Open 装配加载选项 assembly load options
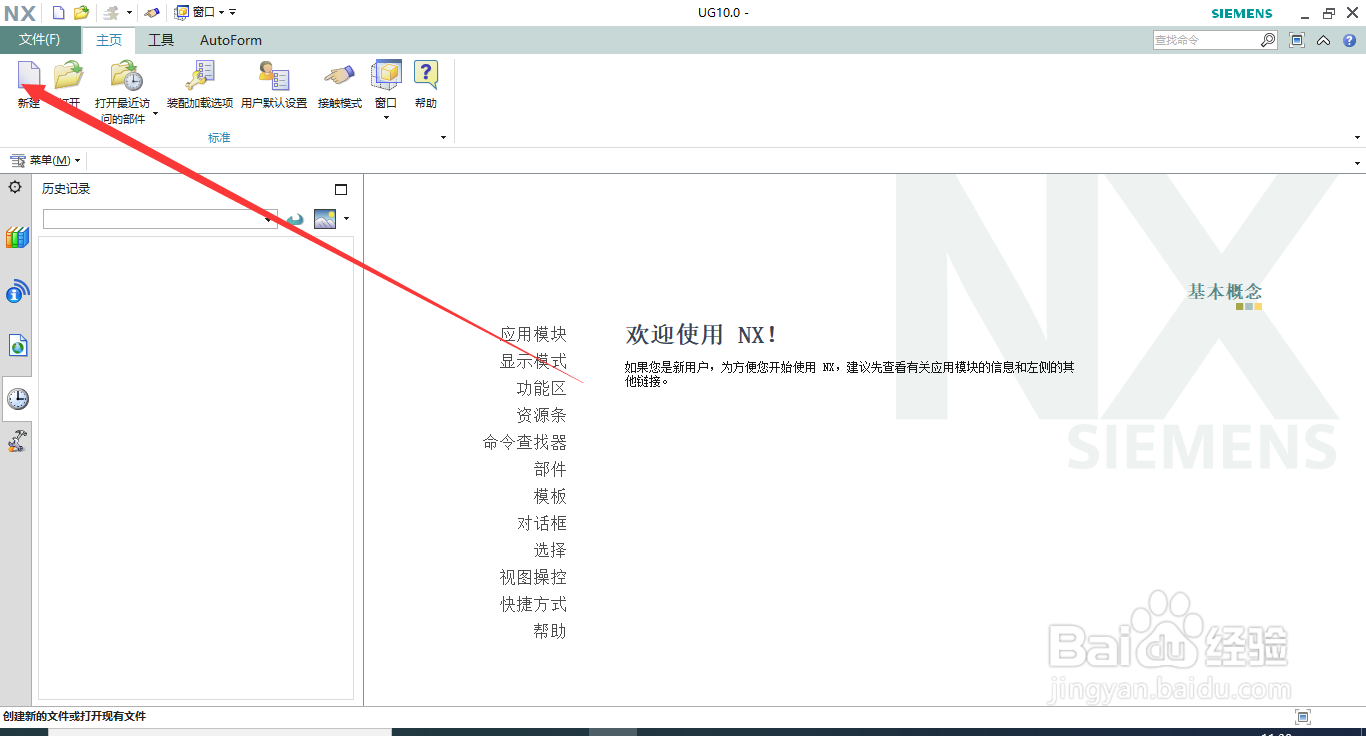 pyautogui.click(x=199, y=76)
